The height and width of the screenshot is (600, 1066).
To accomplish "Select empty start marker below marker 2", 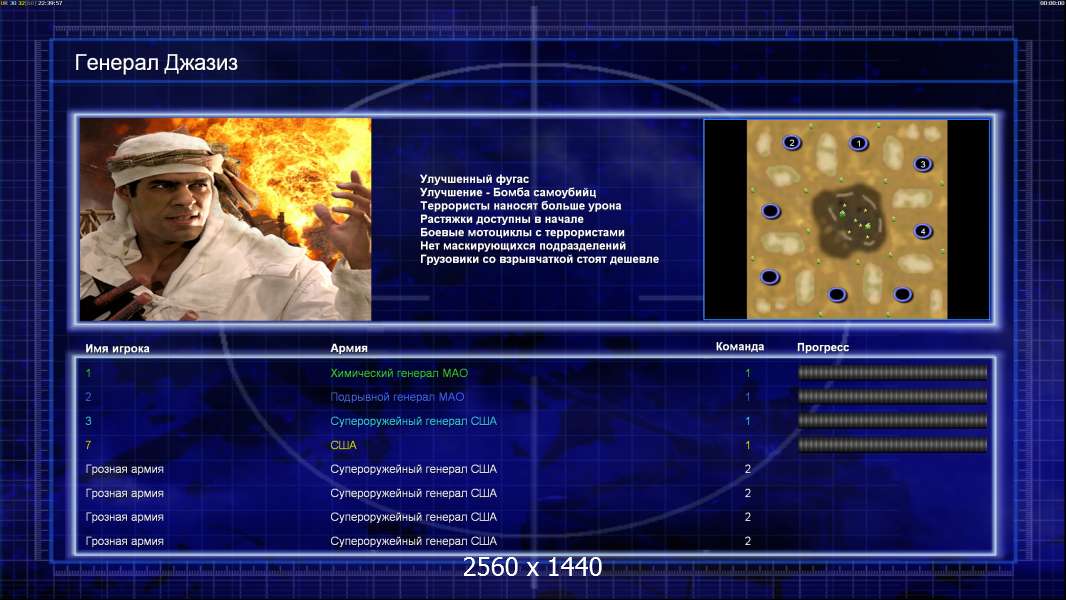I will point(771,211).
